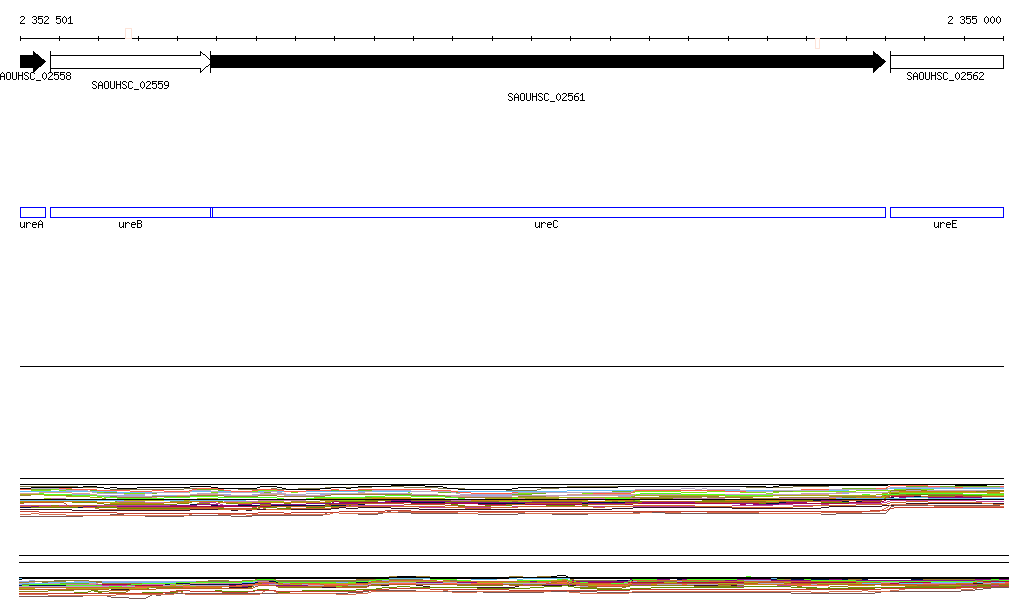Viewport: 1024px width, 611px height.
Task: Click the pink marker below the ruler near SAOUHSC_02562
Action: (x=818, y=43)
